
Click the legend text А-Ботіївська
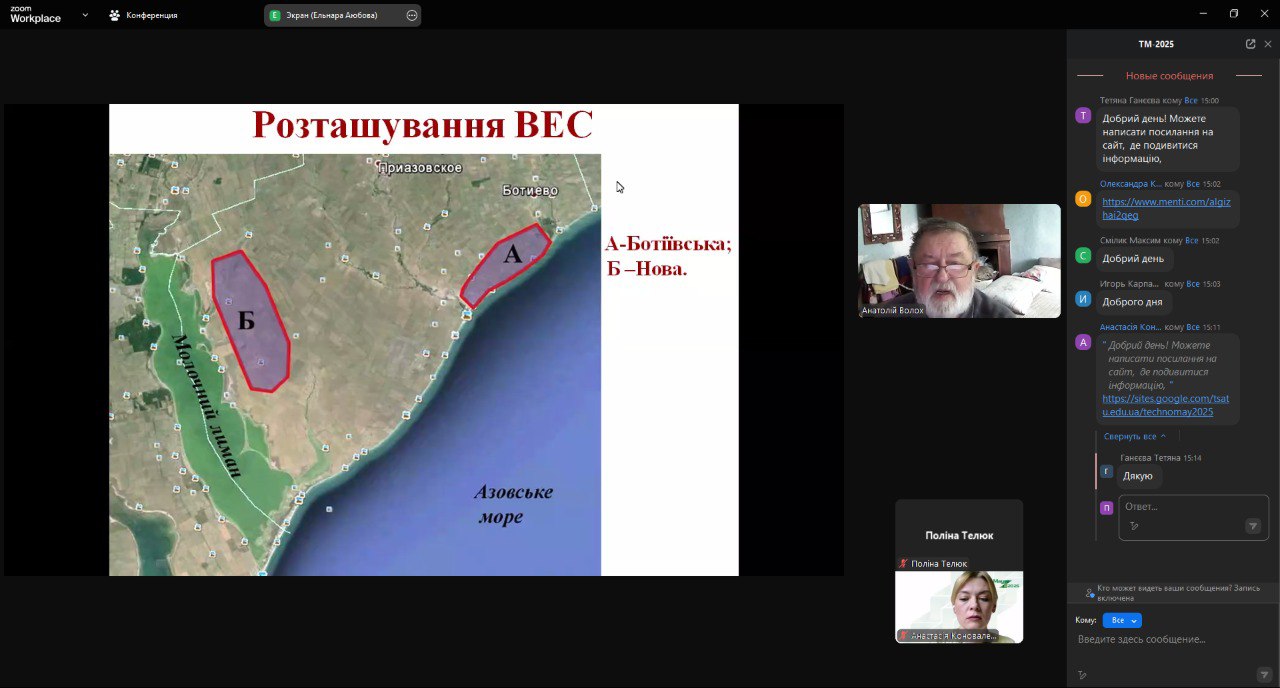pyautogui.click(x=668, y=243)
